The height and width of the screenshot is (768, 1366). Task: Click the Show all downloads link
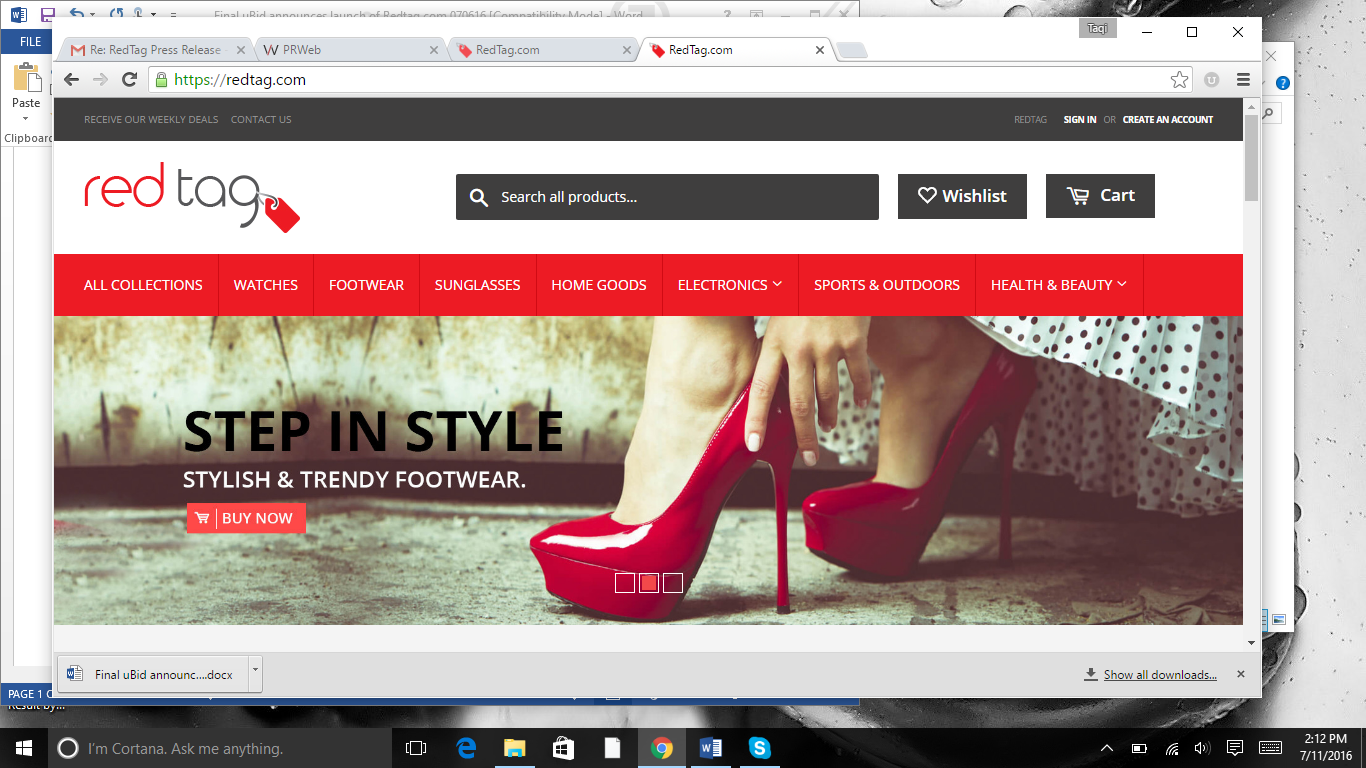click(x=1160, y=675)
